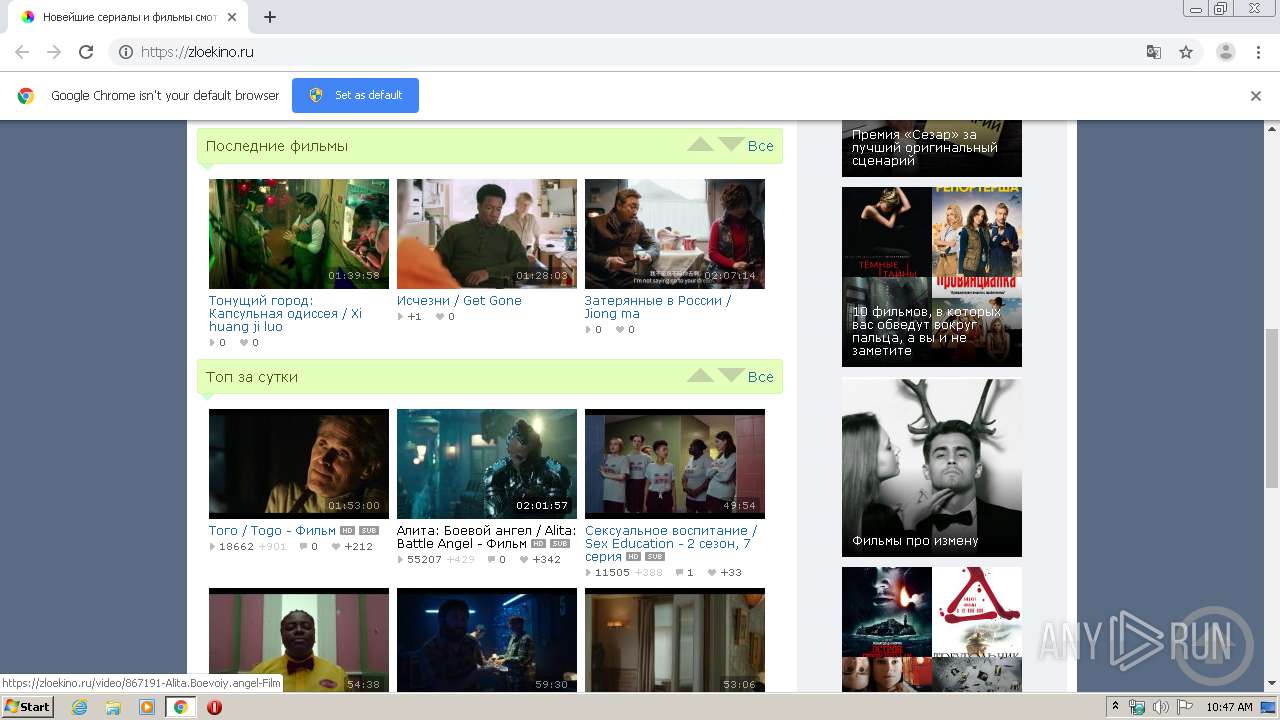Open media player icon in taskbar
The width and height of the screenshot is (1280, 720).
[x=147, y=707]
